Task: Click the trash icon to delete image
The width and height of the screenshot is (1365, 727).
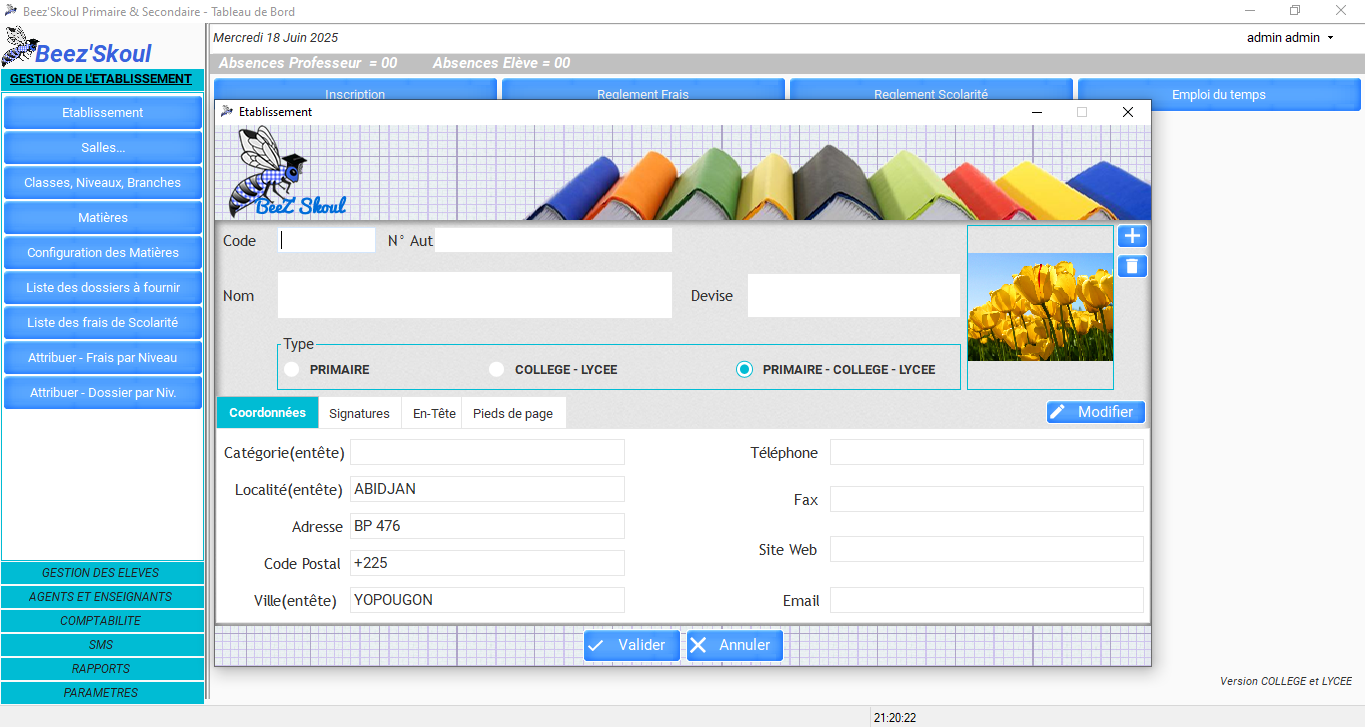Action: coord(1132,266)
